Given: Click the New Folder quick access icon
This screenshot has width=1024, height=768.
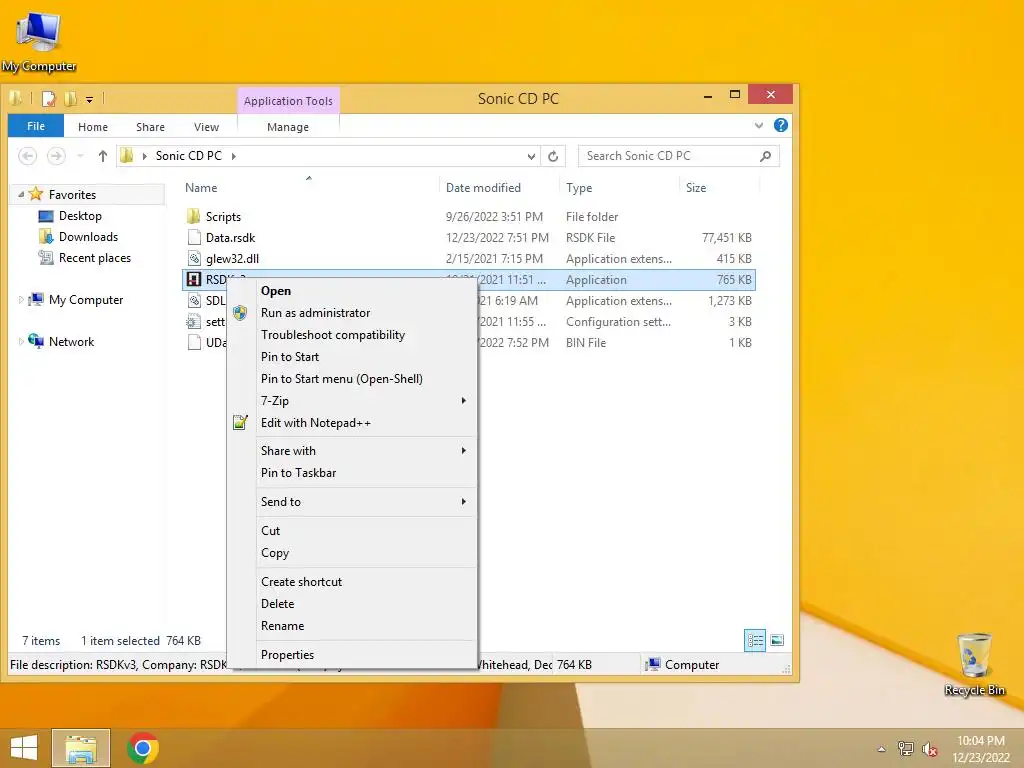Looking at the screenshot, I should pos(71,99).
